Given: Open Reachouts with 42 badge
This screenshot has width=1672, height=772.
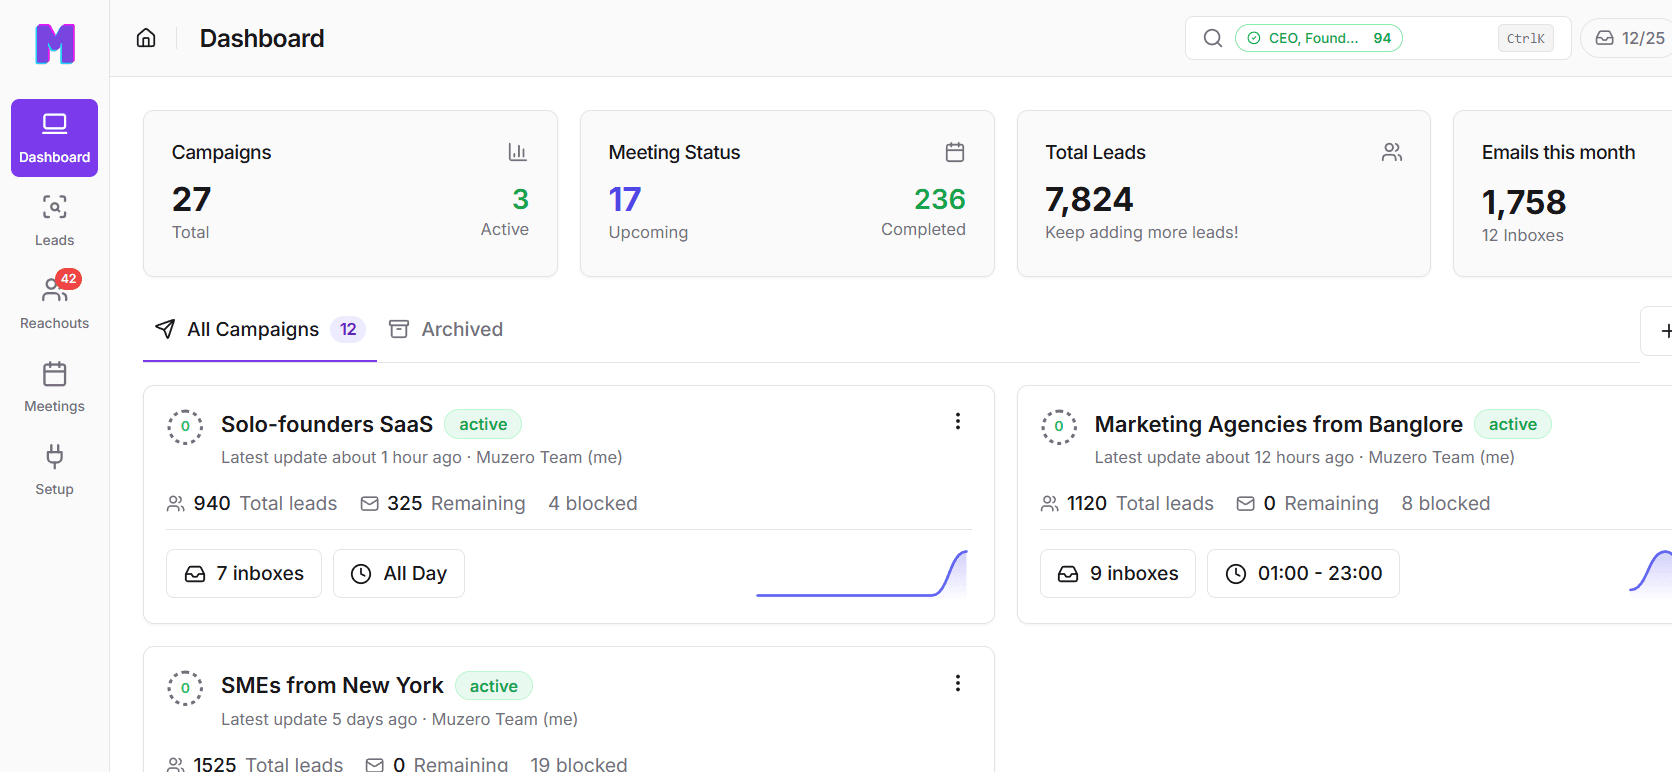Looking at the screenshot, I should tap(55, 301).
